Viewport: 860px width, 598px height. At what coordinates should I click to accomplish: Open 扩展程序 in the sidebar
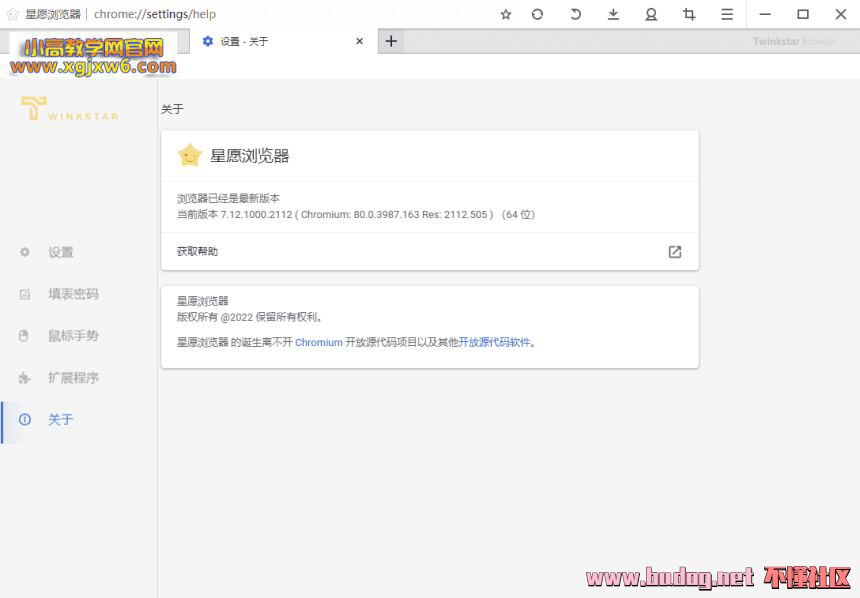tap(73, 377)
